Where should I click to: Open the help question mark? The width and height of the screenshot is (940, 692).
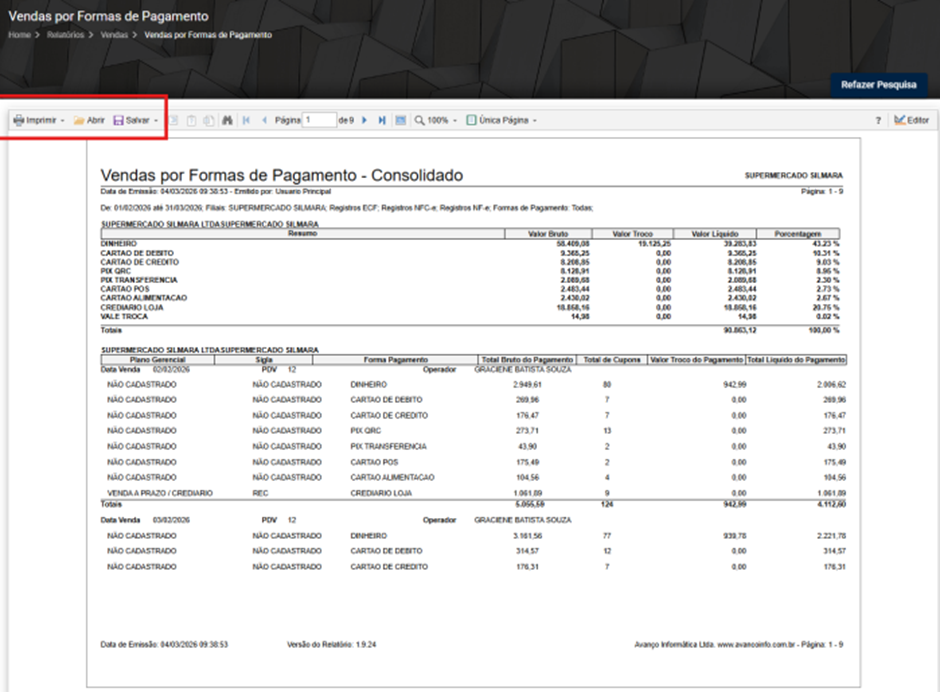coord(878,121)
